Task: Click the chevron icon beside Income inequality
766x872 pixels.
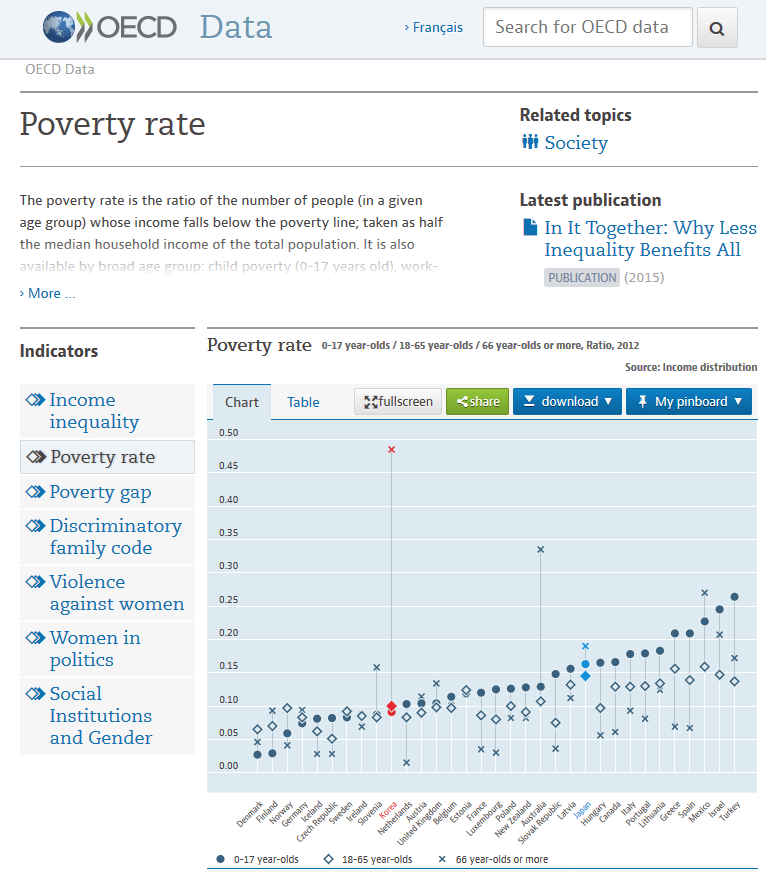Action: tap(36, 399)
